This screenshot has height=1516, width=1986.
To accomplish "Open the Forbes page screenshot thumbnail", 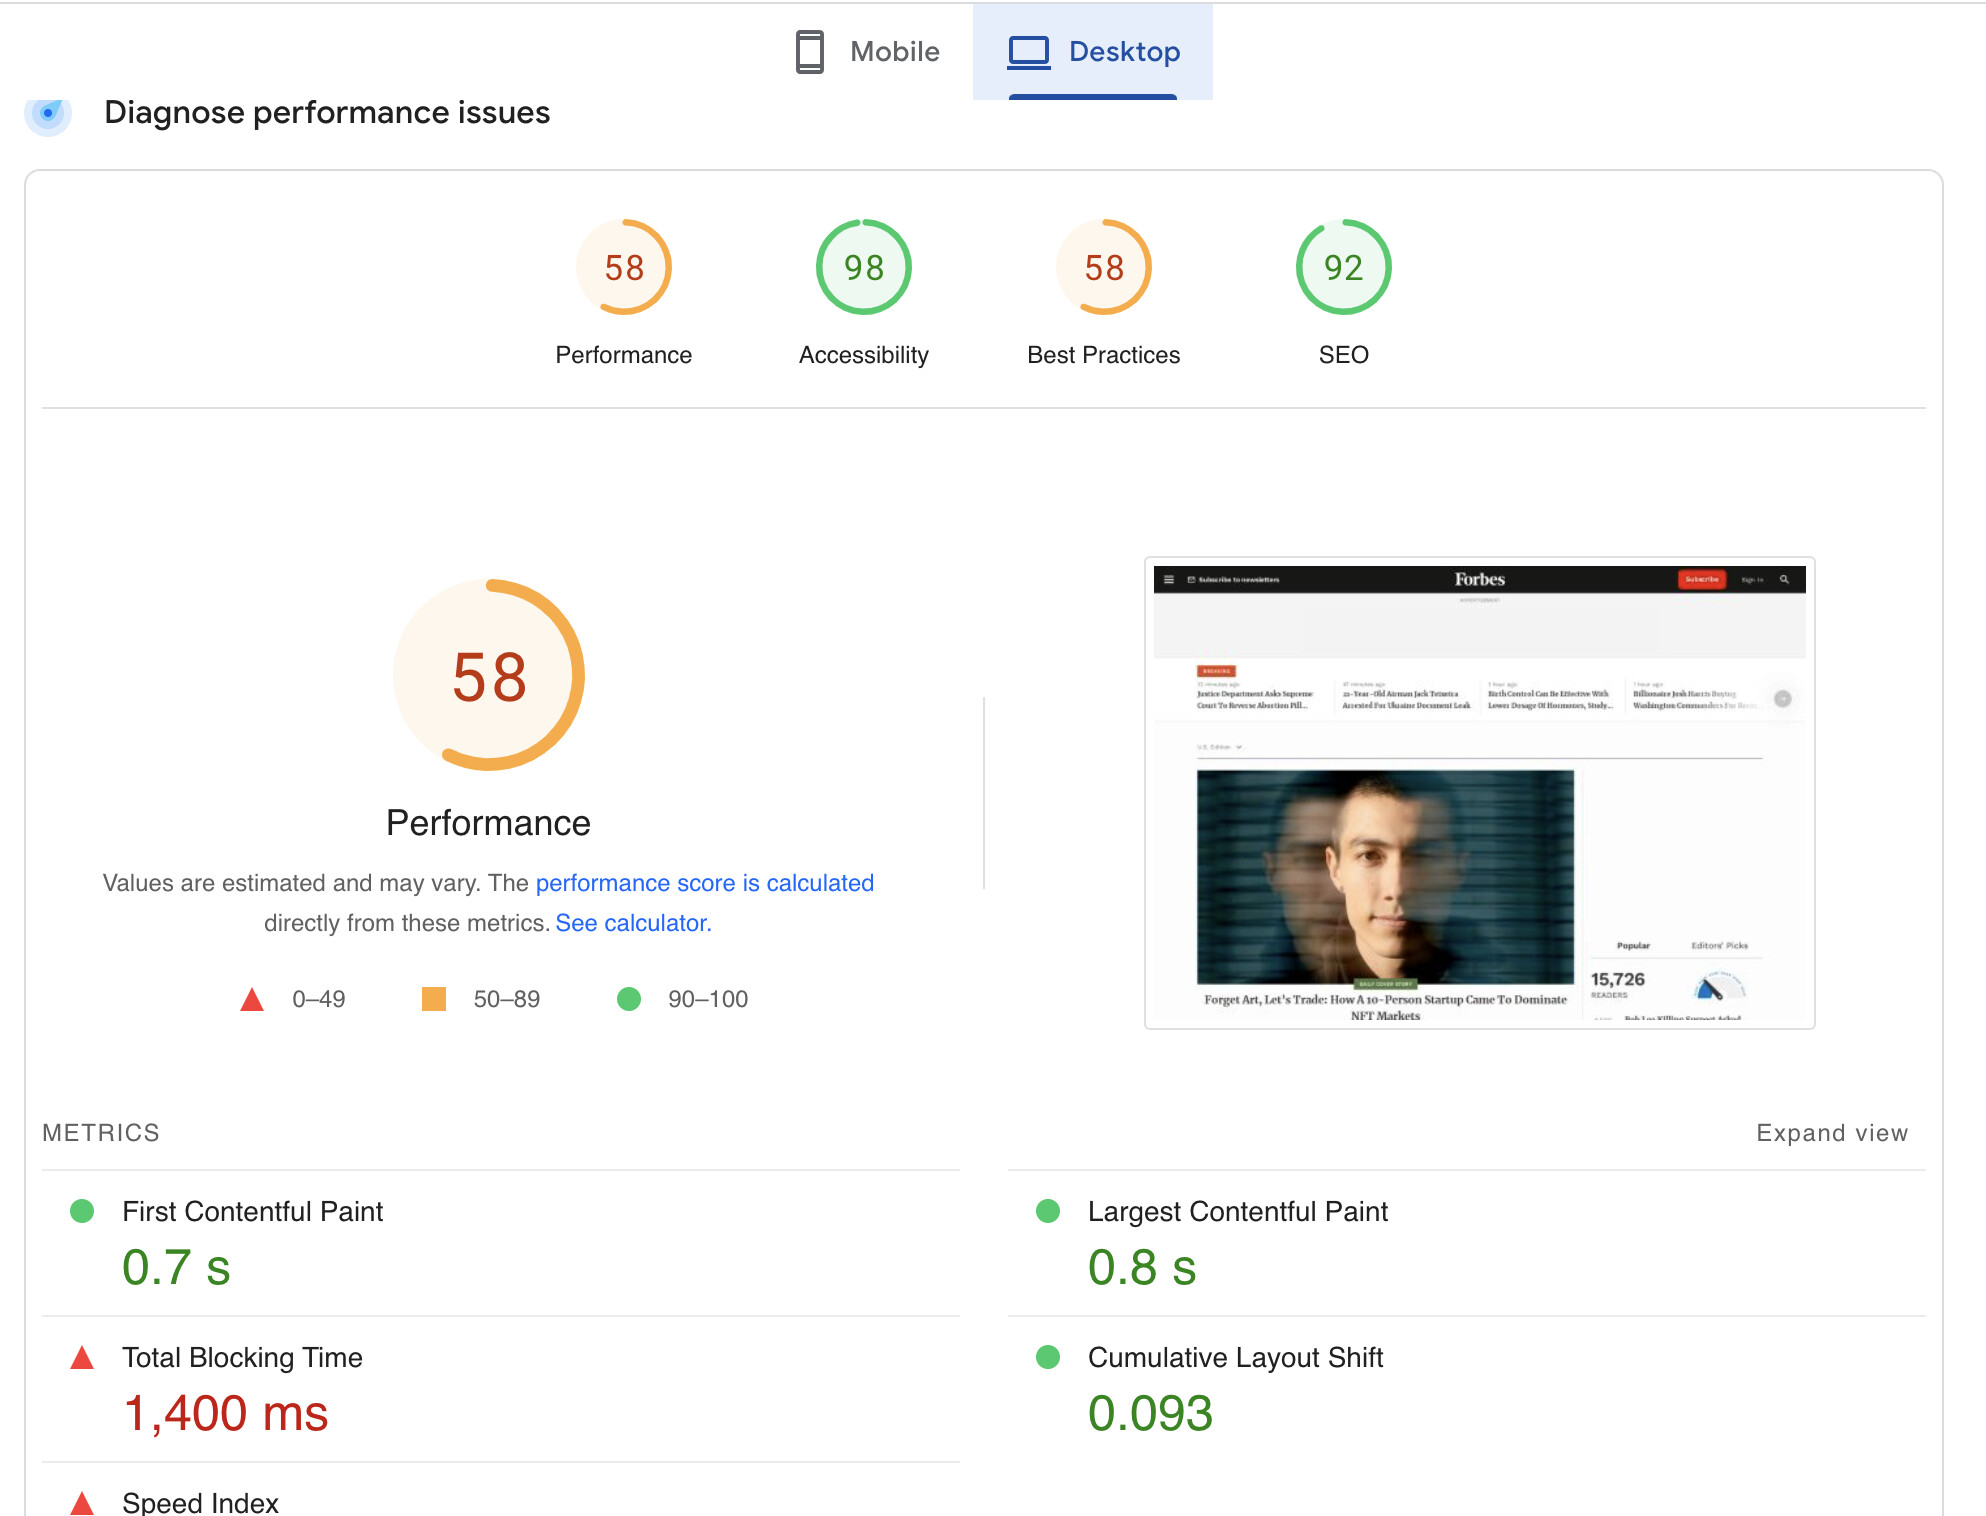I will coord(1480,793).
